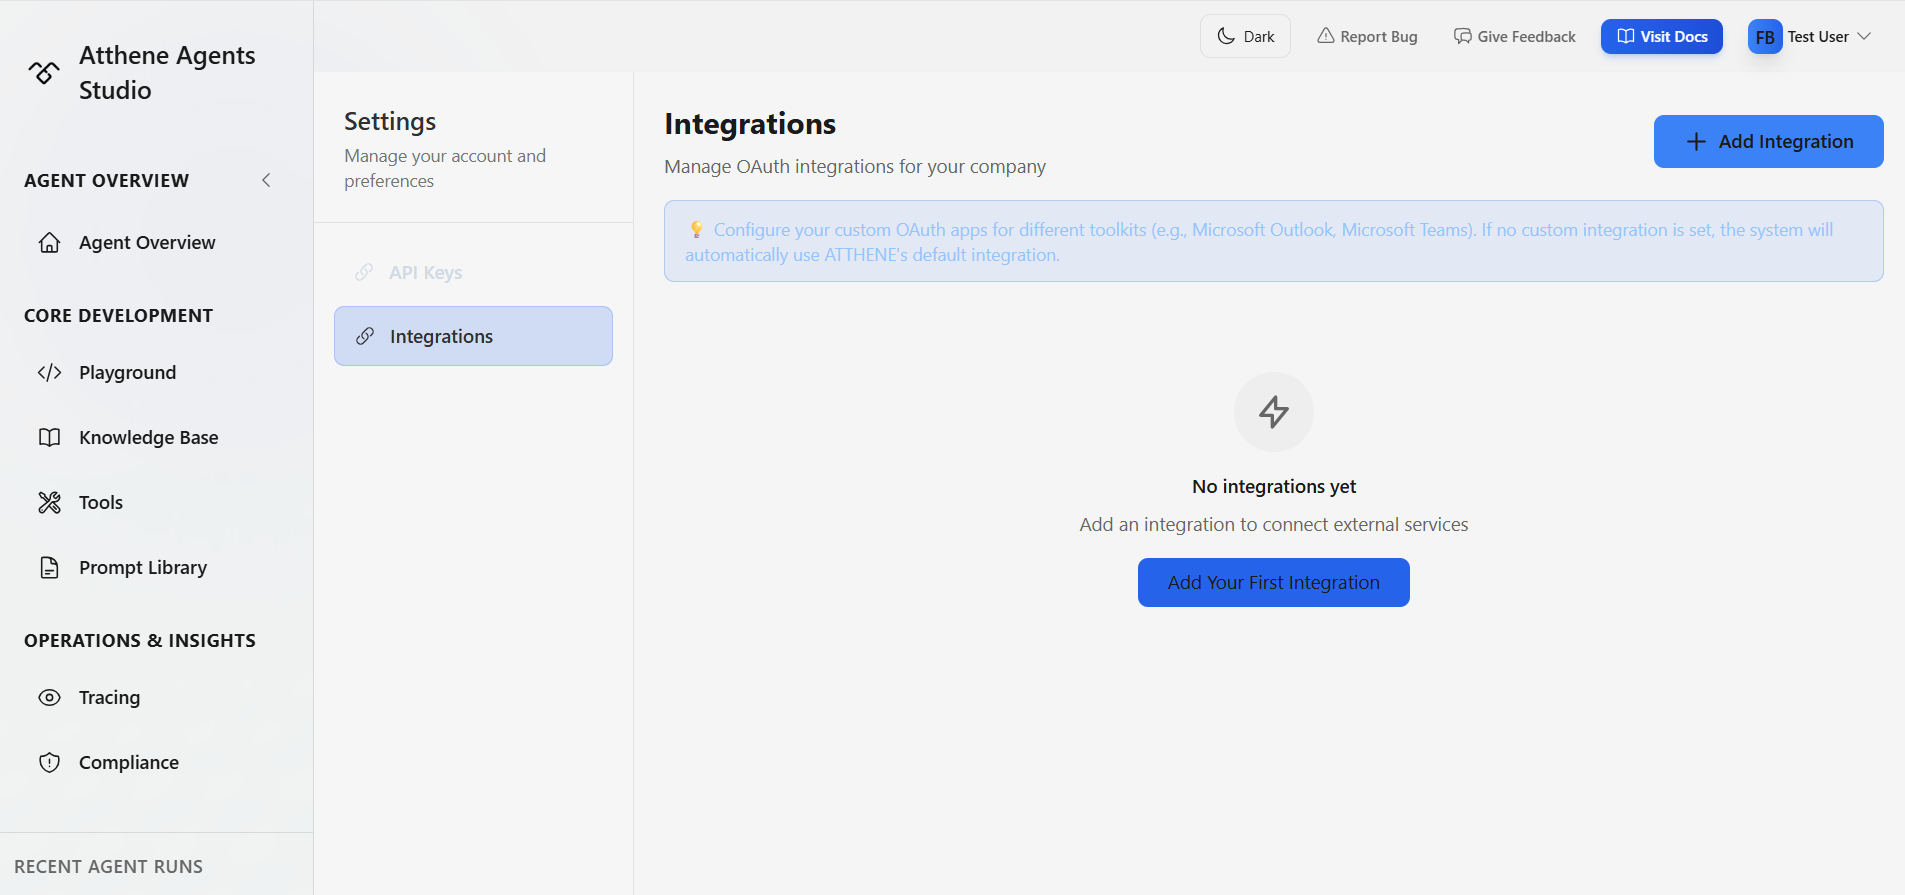Image resolution: width=1905 pixels, height=895 pixels.
Task: Click the RECENT AGENT RUNS header
Action: (x=108, y=867)
